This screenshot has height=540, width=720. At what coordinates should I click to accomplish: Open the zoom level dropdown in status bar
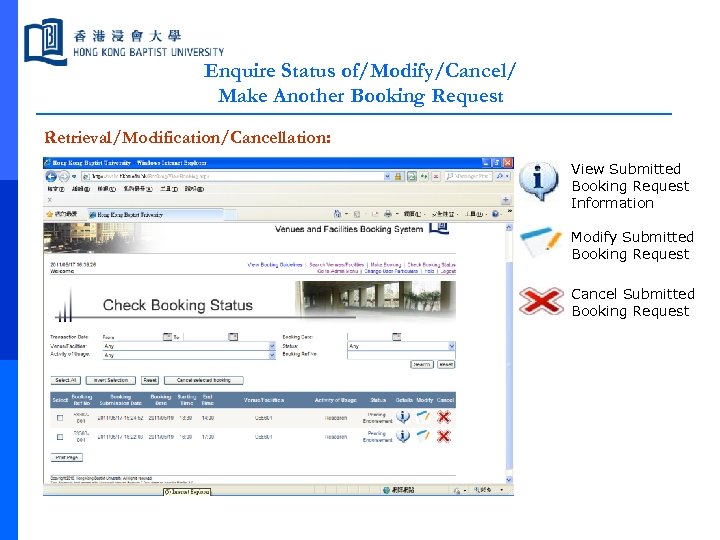point(501,490)
